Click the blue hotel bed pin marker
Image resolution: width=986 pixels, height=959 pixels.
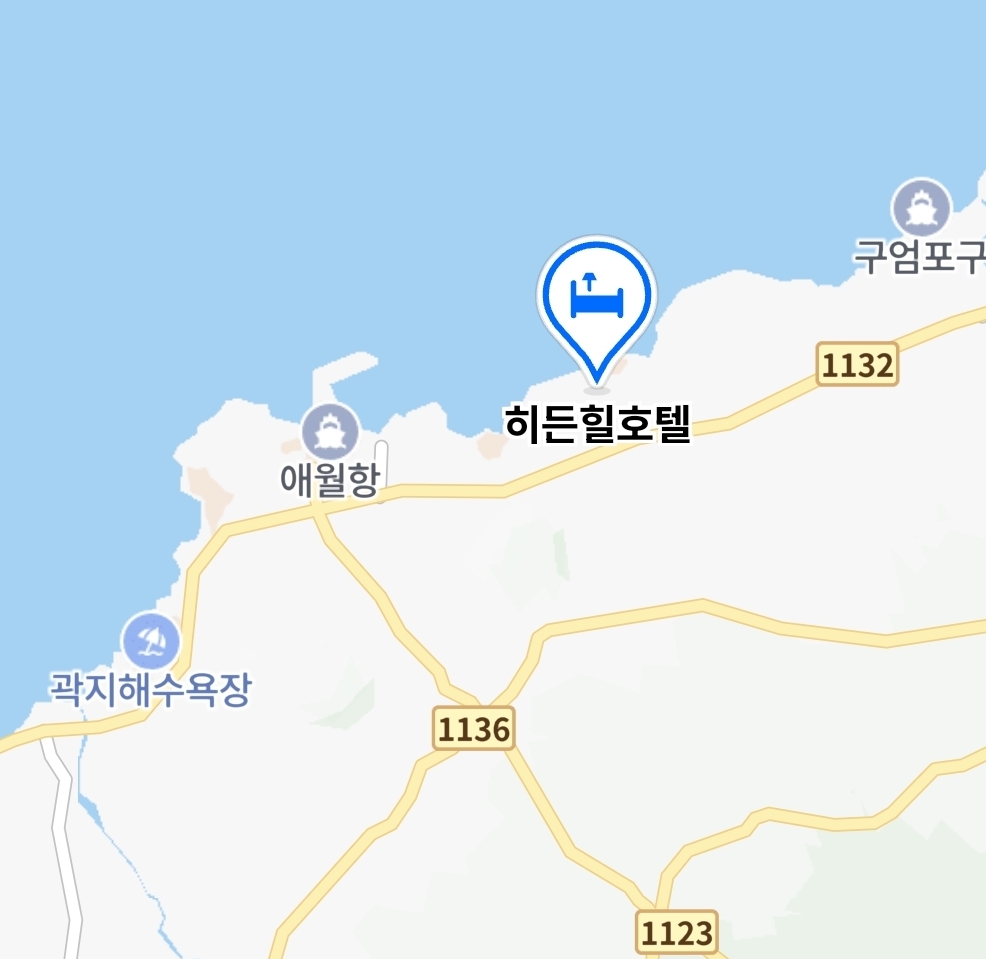(x=596, y=309)
